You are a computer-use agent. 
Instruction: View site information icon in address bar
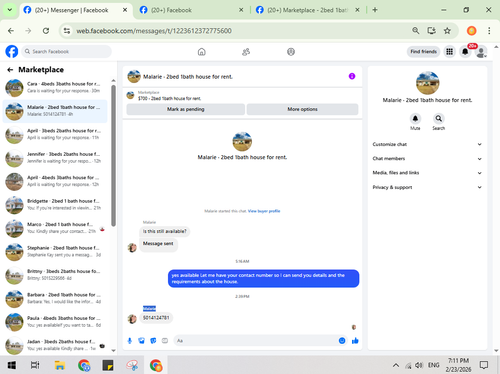click(x=67, y=31)
